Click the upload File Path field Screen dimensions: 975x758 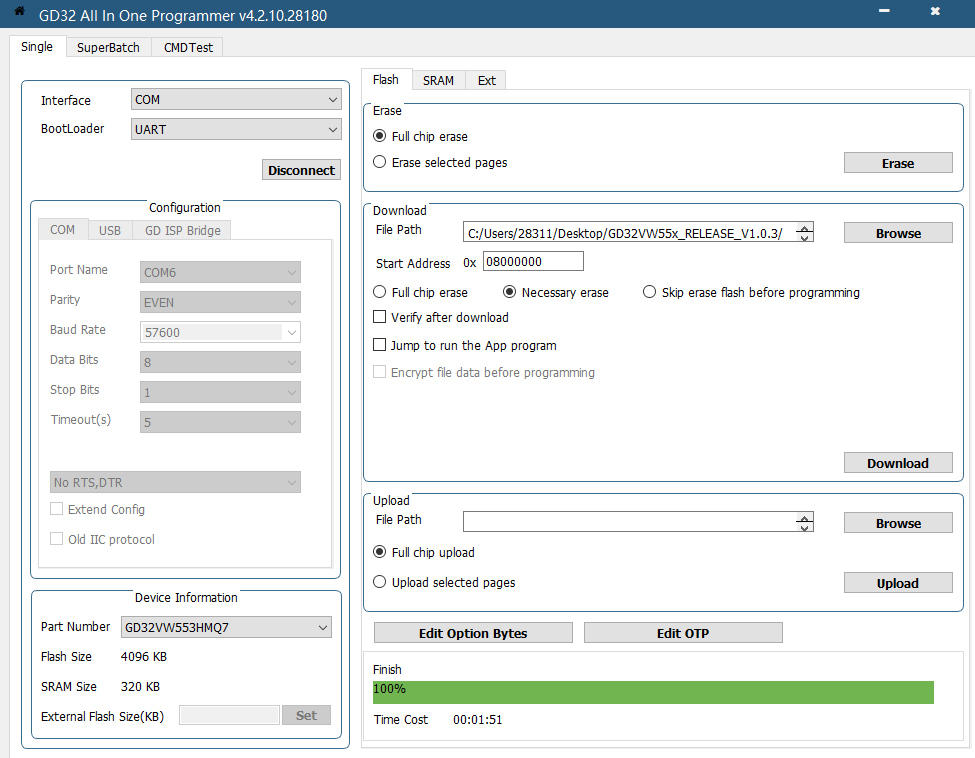click(x=629, y=522)
